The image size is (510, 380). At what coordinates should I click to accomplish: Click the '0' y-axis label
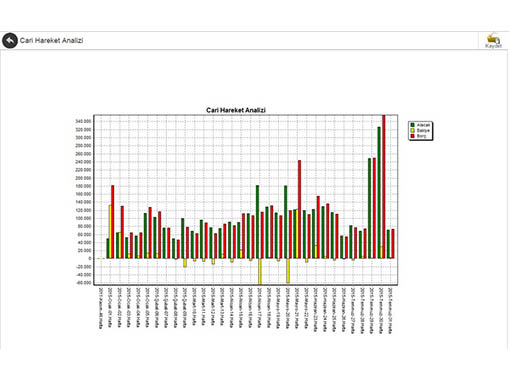coord(90,259)
